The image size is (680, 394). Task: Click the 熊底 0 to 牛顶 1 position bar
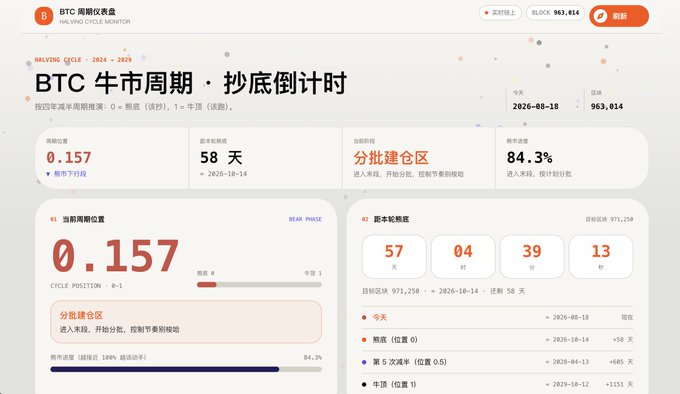click(259, 285)
